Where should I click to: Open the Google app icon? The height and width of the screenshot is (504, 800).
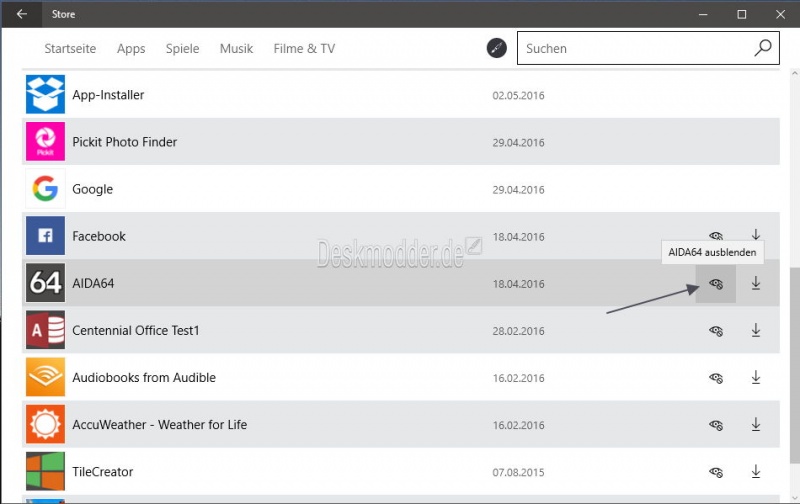pyautogui.click(x=45, y=189)
